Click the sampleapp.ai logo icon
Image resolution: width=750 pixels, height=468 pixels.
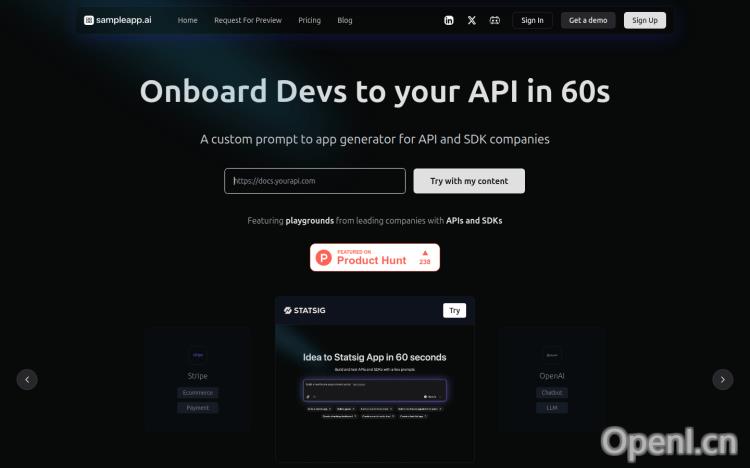89,20
